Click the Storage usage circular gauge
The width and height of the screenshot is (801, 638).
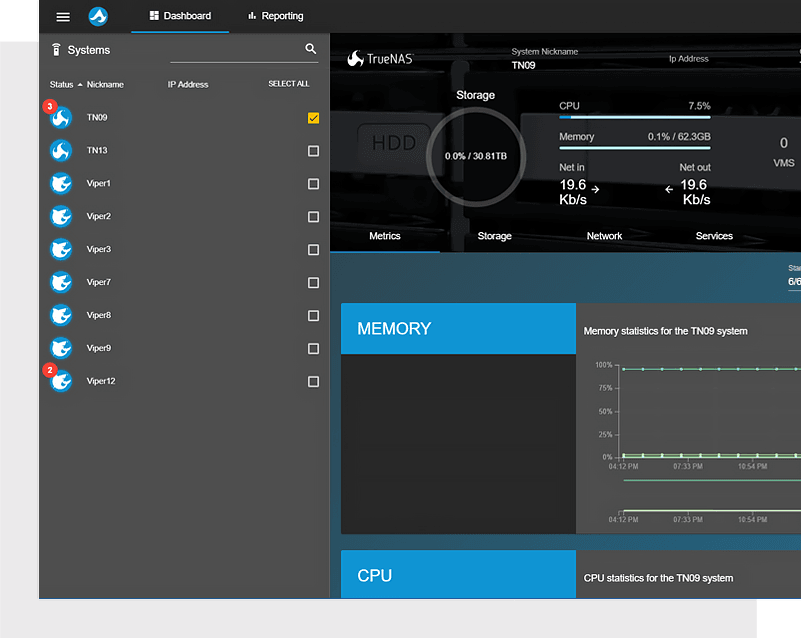(476, 157)
